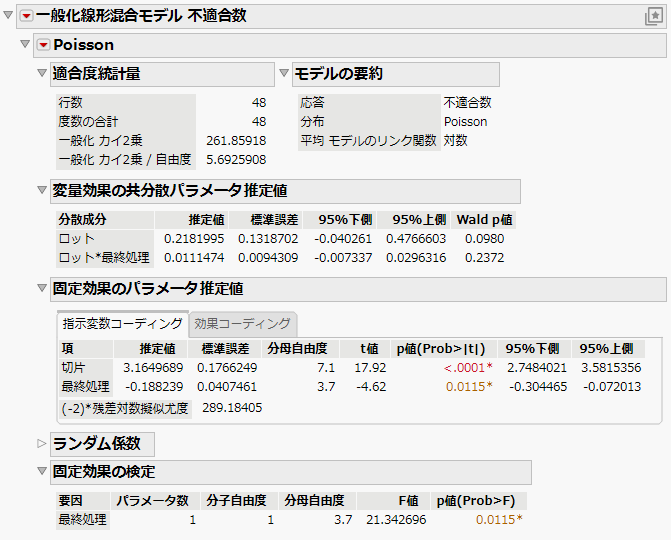Select F value 21.342696
Image resolution: width=671 pixels, height=540 pixels.
pos(396,519)
